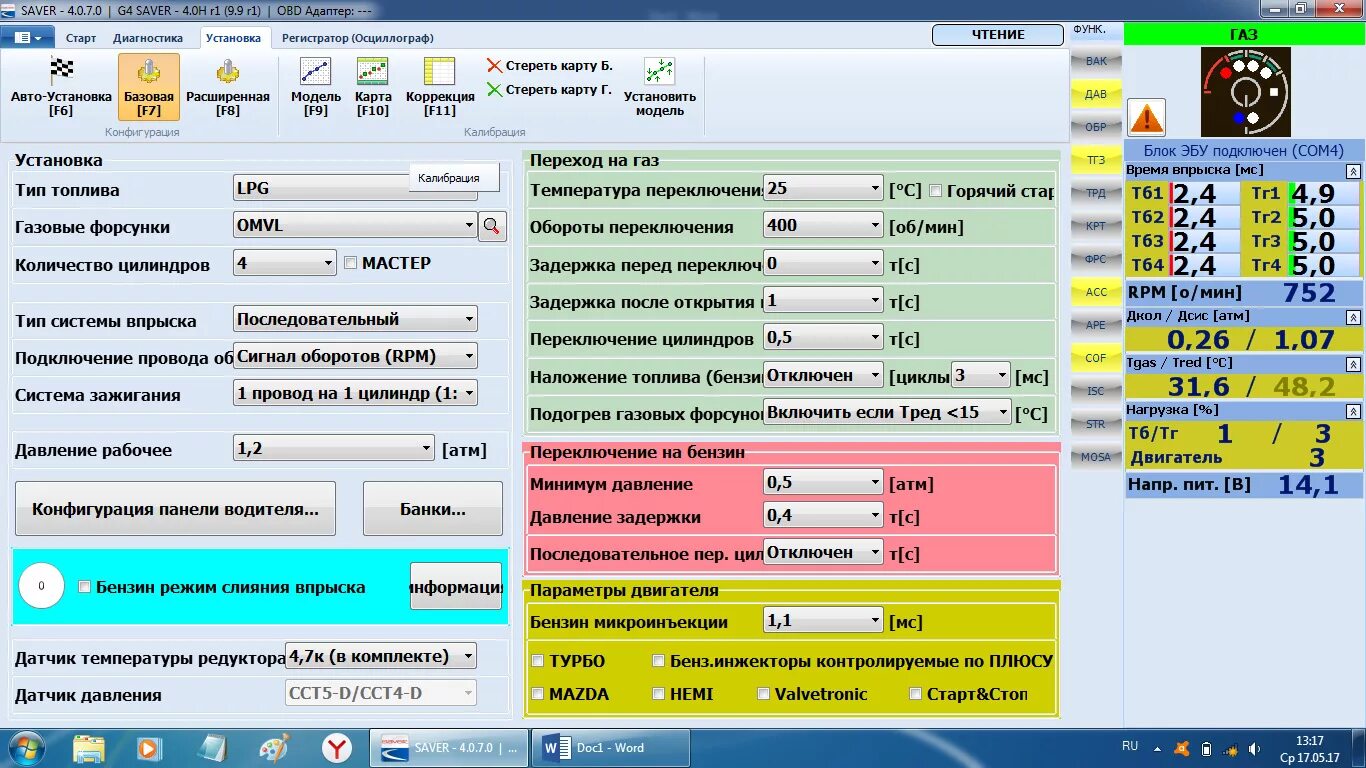Collapse Время впрыска panel arrow
Image resolution: width=1366 pixels, height=768 pixels.
pyautogui.click(x=1353, y=171)
